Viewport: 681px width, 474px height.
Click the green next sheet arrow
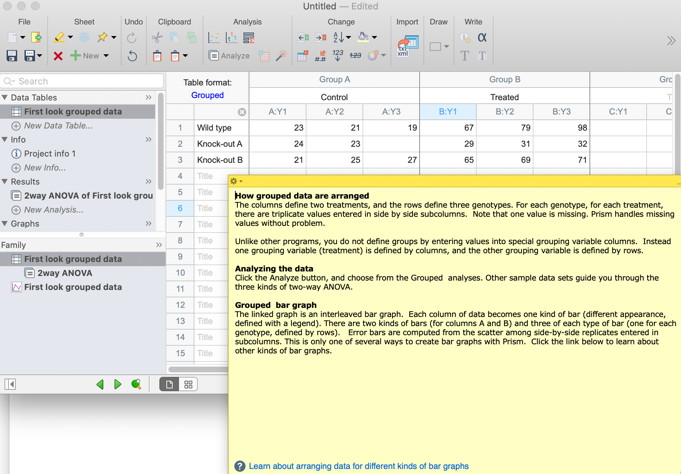click(x=117, y=384)
